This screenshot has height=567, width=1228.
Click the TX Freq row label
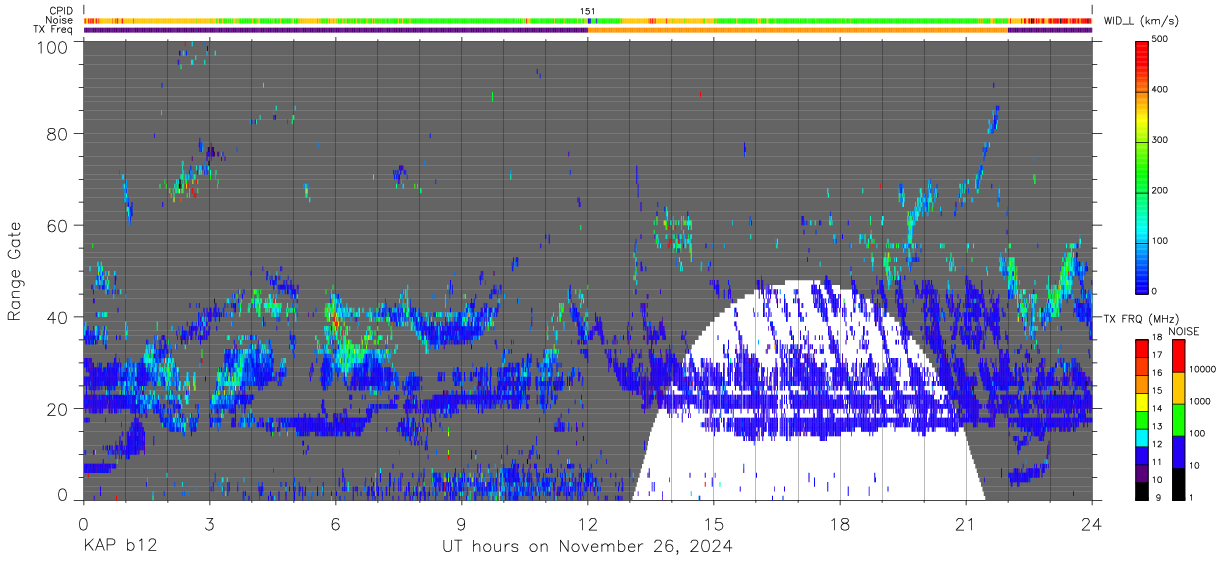(x=54, y=29)
